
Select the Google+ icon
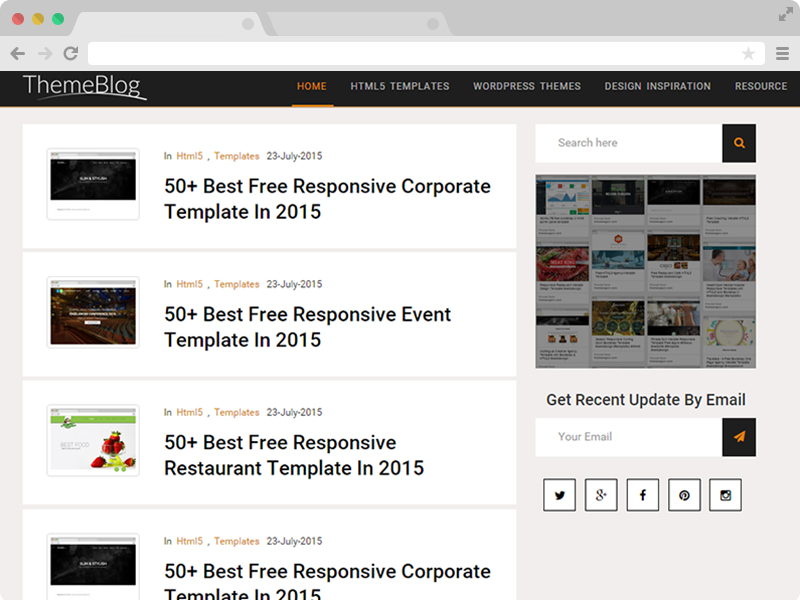pos(601,495)
